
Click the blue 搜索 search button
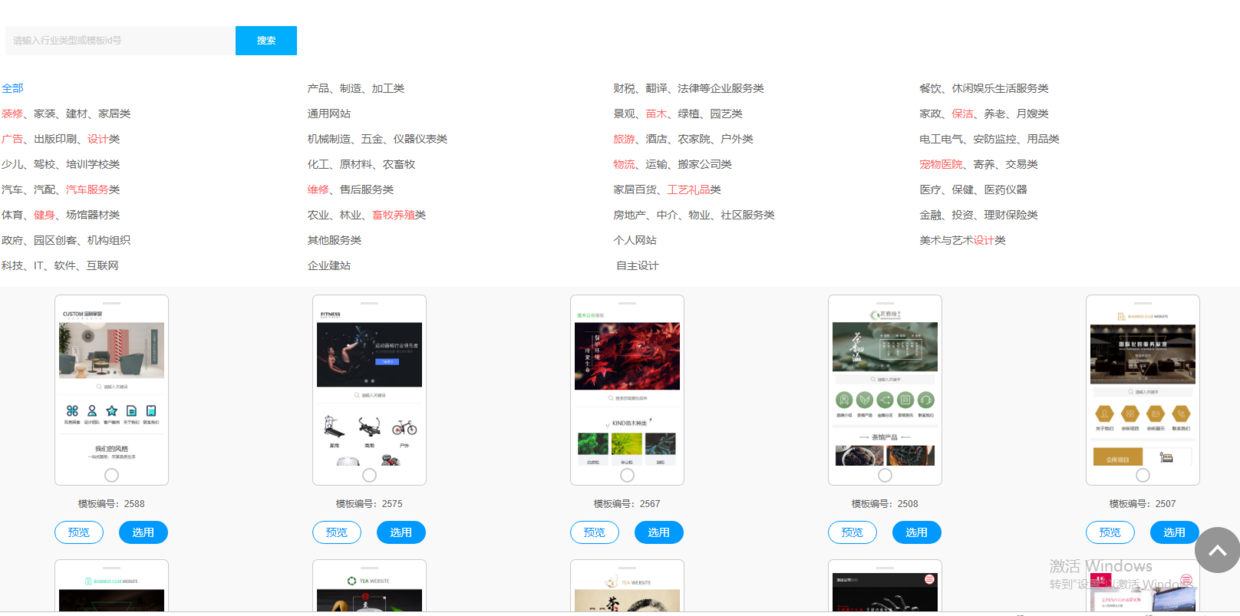click(266, 40)
